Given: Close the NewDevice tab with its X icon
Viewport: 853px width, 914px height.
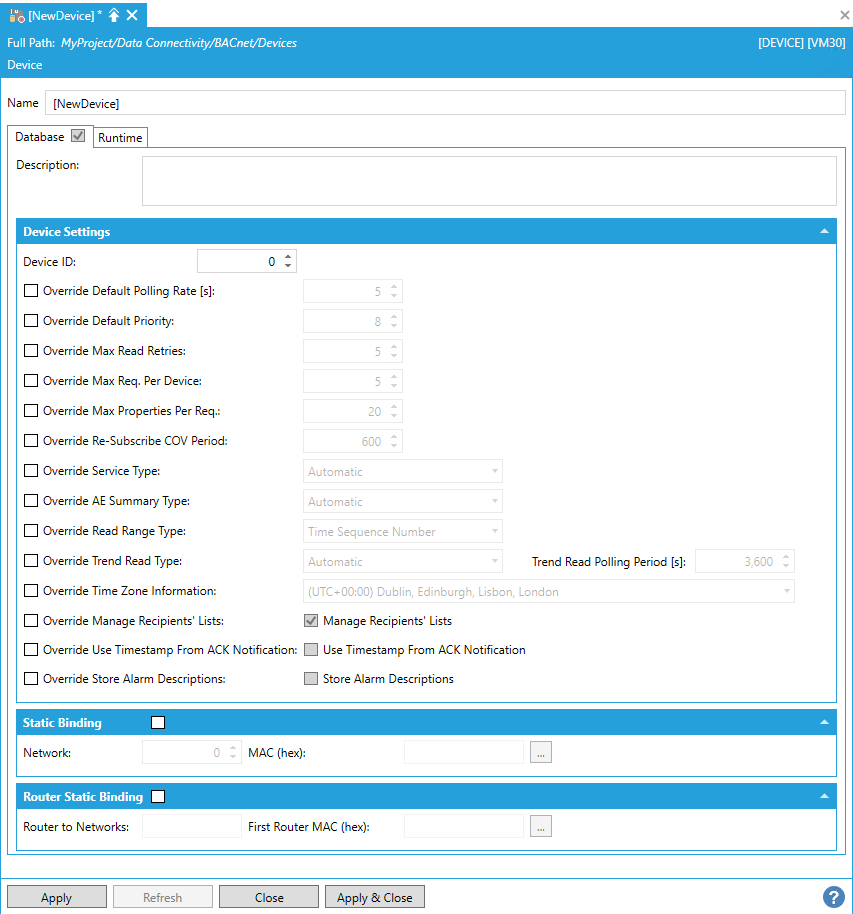Looking at the screenshot, I should (133, 15).
